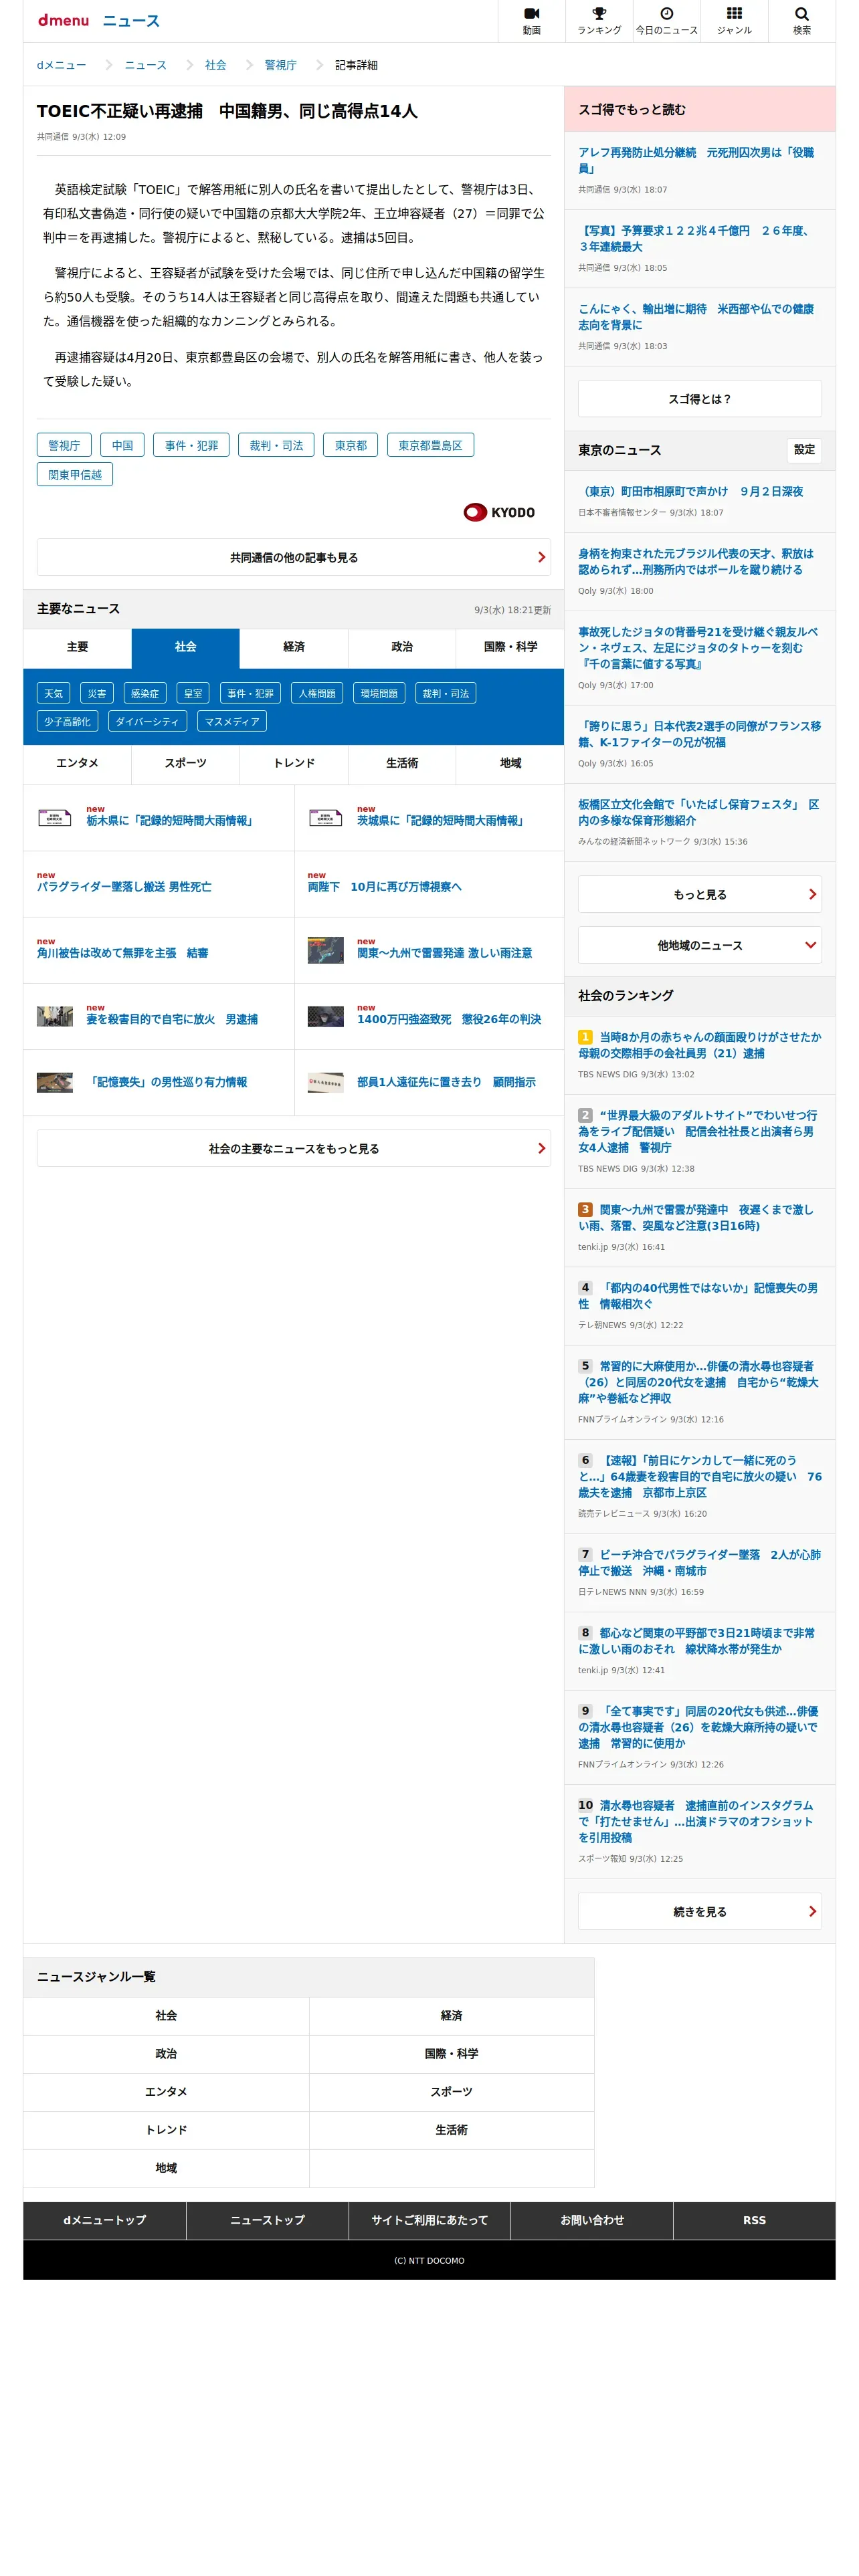Click the 栃木県 heavy rain news thumbnail
This screenshot has width=859, height=2576.
(x=55, y=817)
